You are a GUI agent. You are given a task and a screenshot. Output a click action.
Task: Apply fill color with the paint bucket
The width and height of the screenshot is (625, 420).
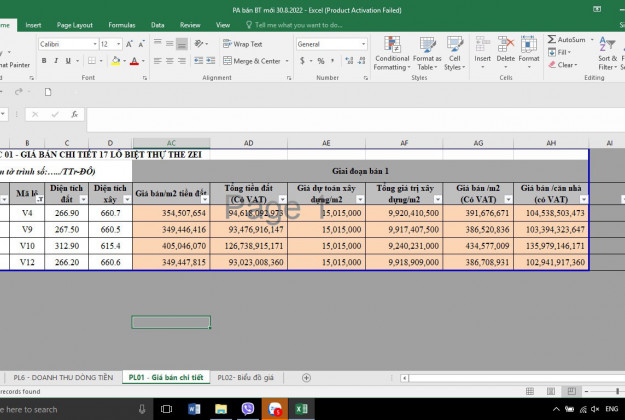click(x=116, y=61)
